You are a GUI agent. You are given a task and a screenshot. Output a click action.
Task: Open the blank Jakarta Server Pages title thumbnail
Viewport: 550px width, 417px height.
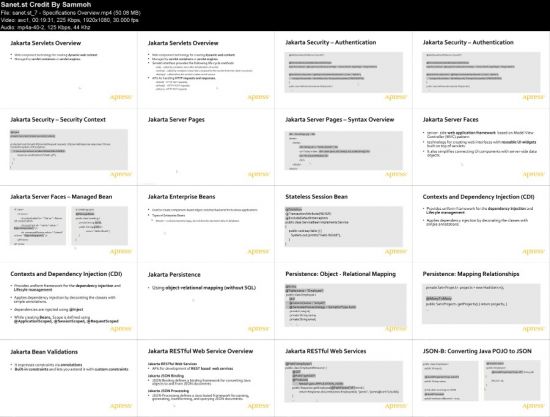click(x=206, y=147)
